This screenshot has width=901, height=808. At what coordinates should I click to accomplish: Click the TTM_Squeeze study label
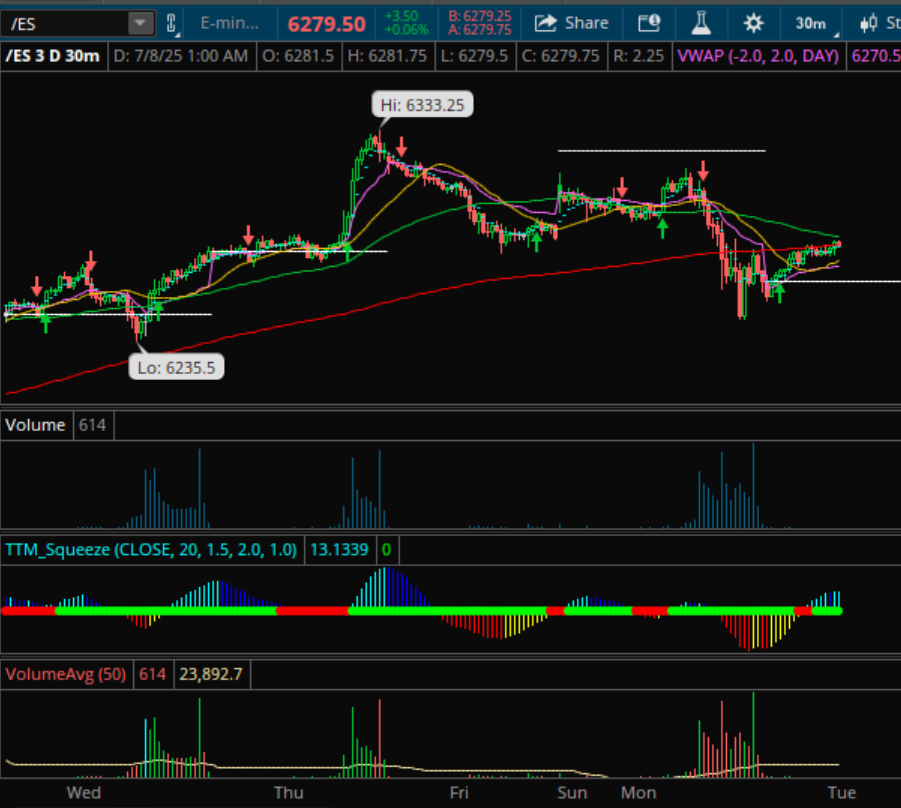tap(151, 550)
